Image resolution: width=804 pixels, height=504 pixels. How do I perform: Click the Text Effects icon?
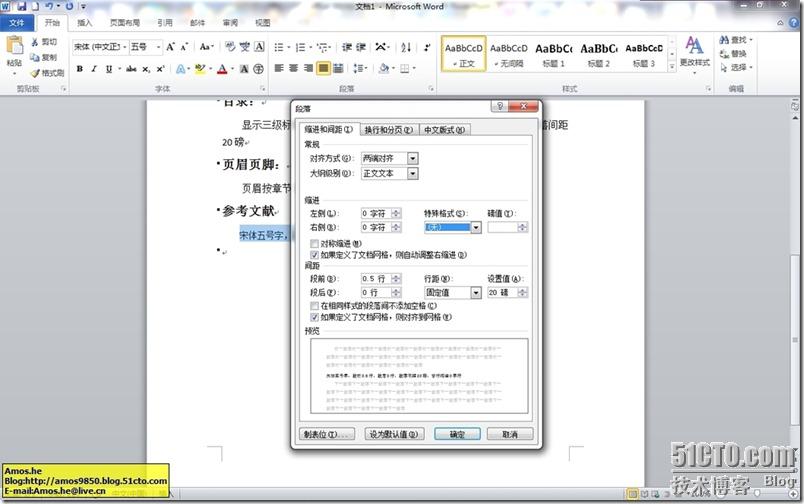(x=180, y=69)
